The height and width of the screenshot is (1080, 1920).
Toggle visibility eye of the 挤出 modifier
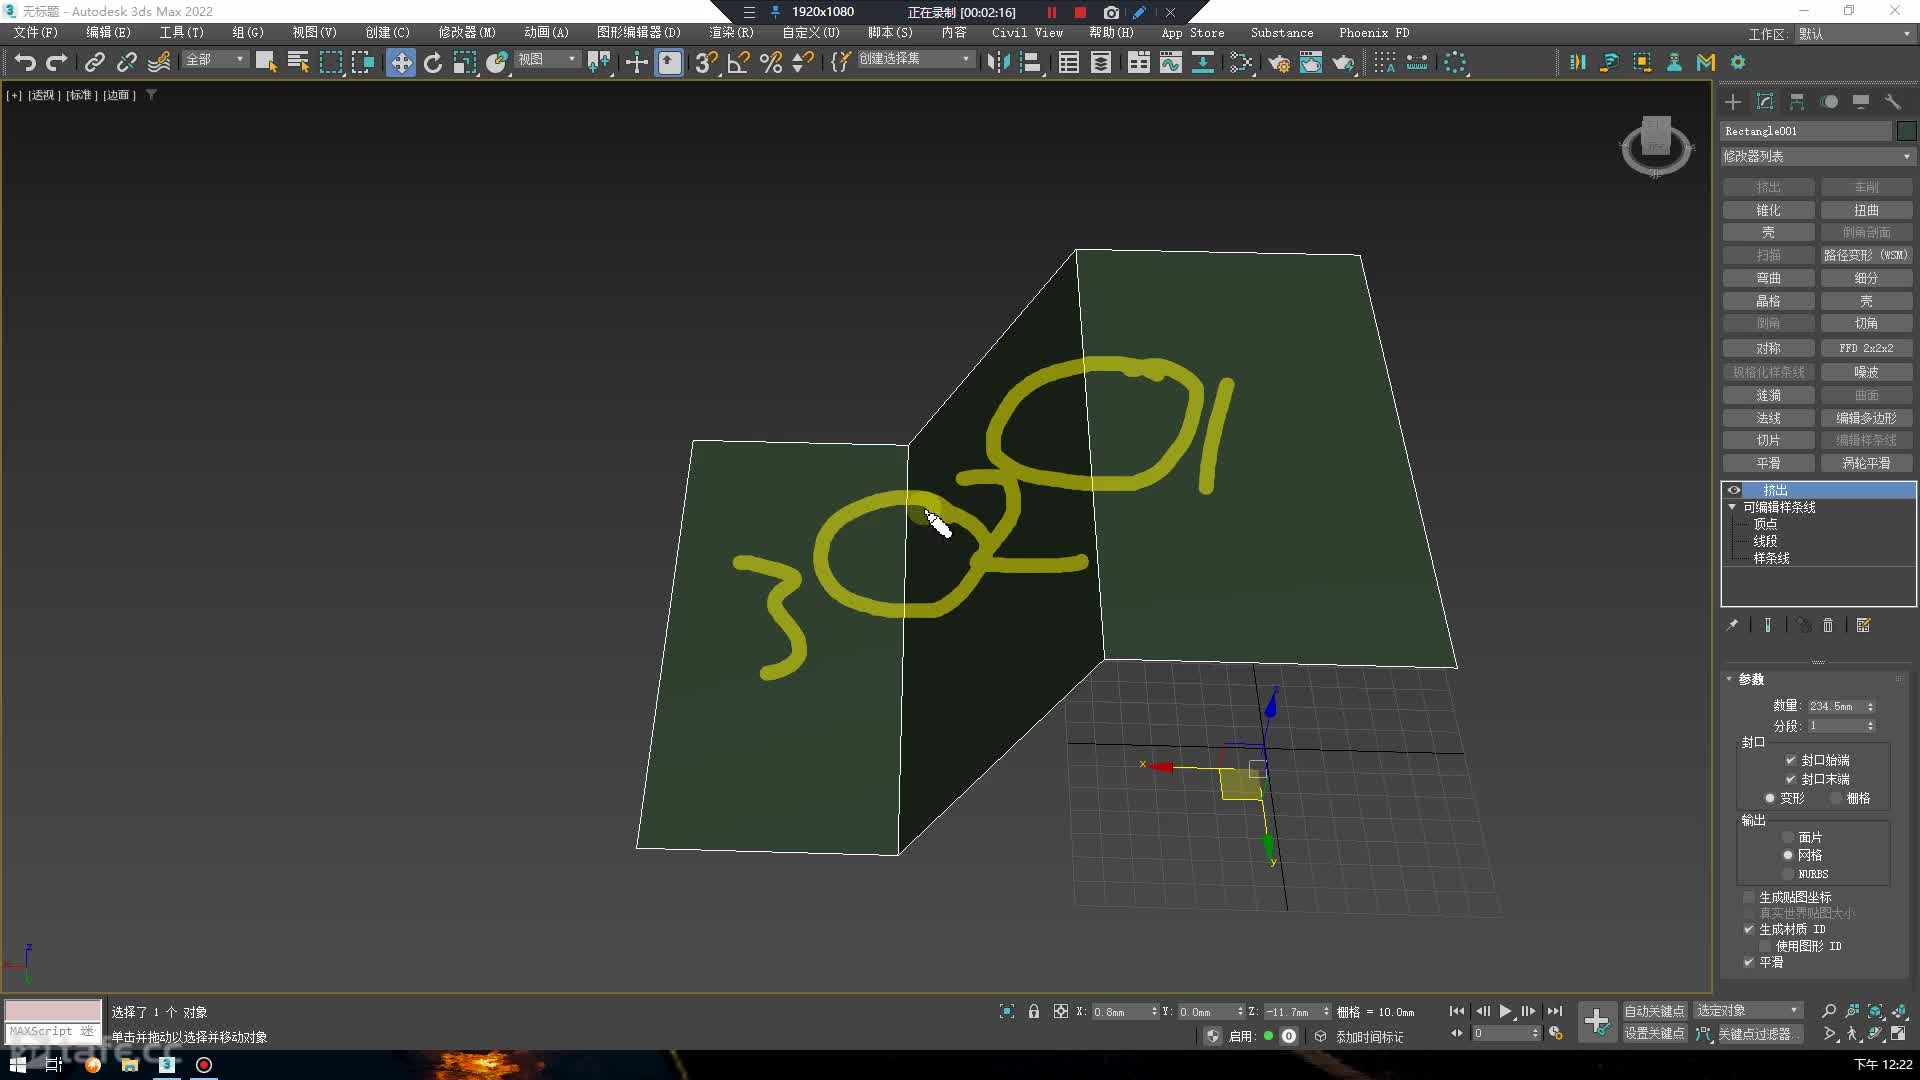coord(1734,490)
